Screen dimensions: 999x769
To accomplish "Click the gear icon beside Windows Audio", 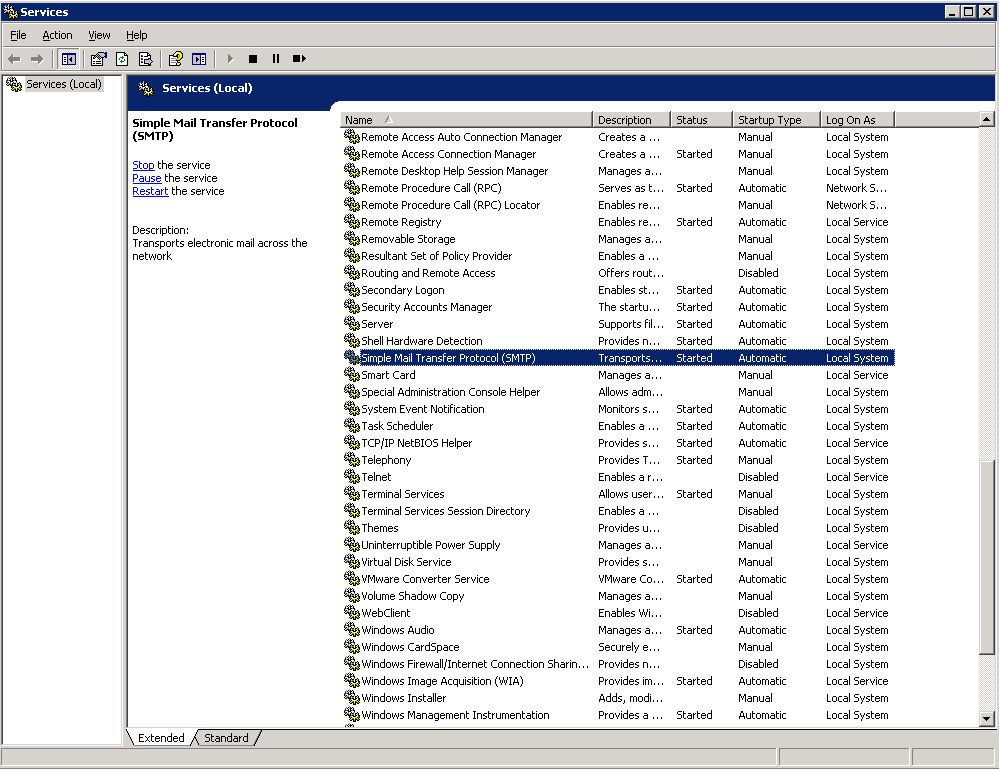I will (352, 629).
